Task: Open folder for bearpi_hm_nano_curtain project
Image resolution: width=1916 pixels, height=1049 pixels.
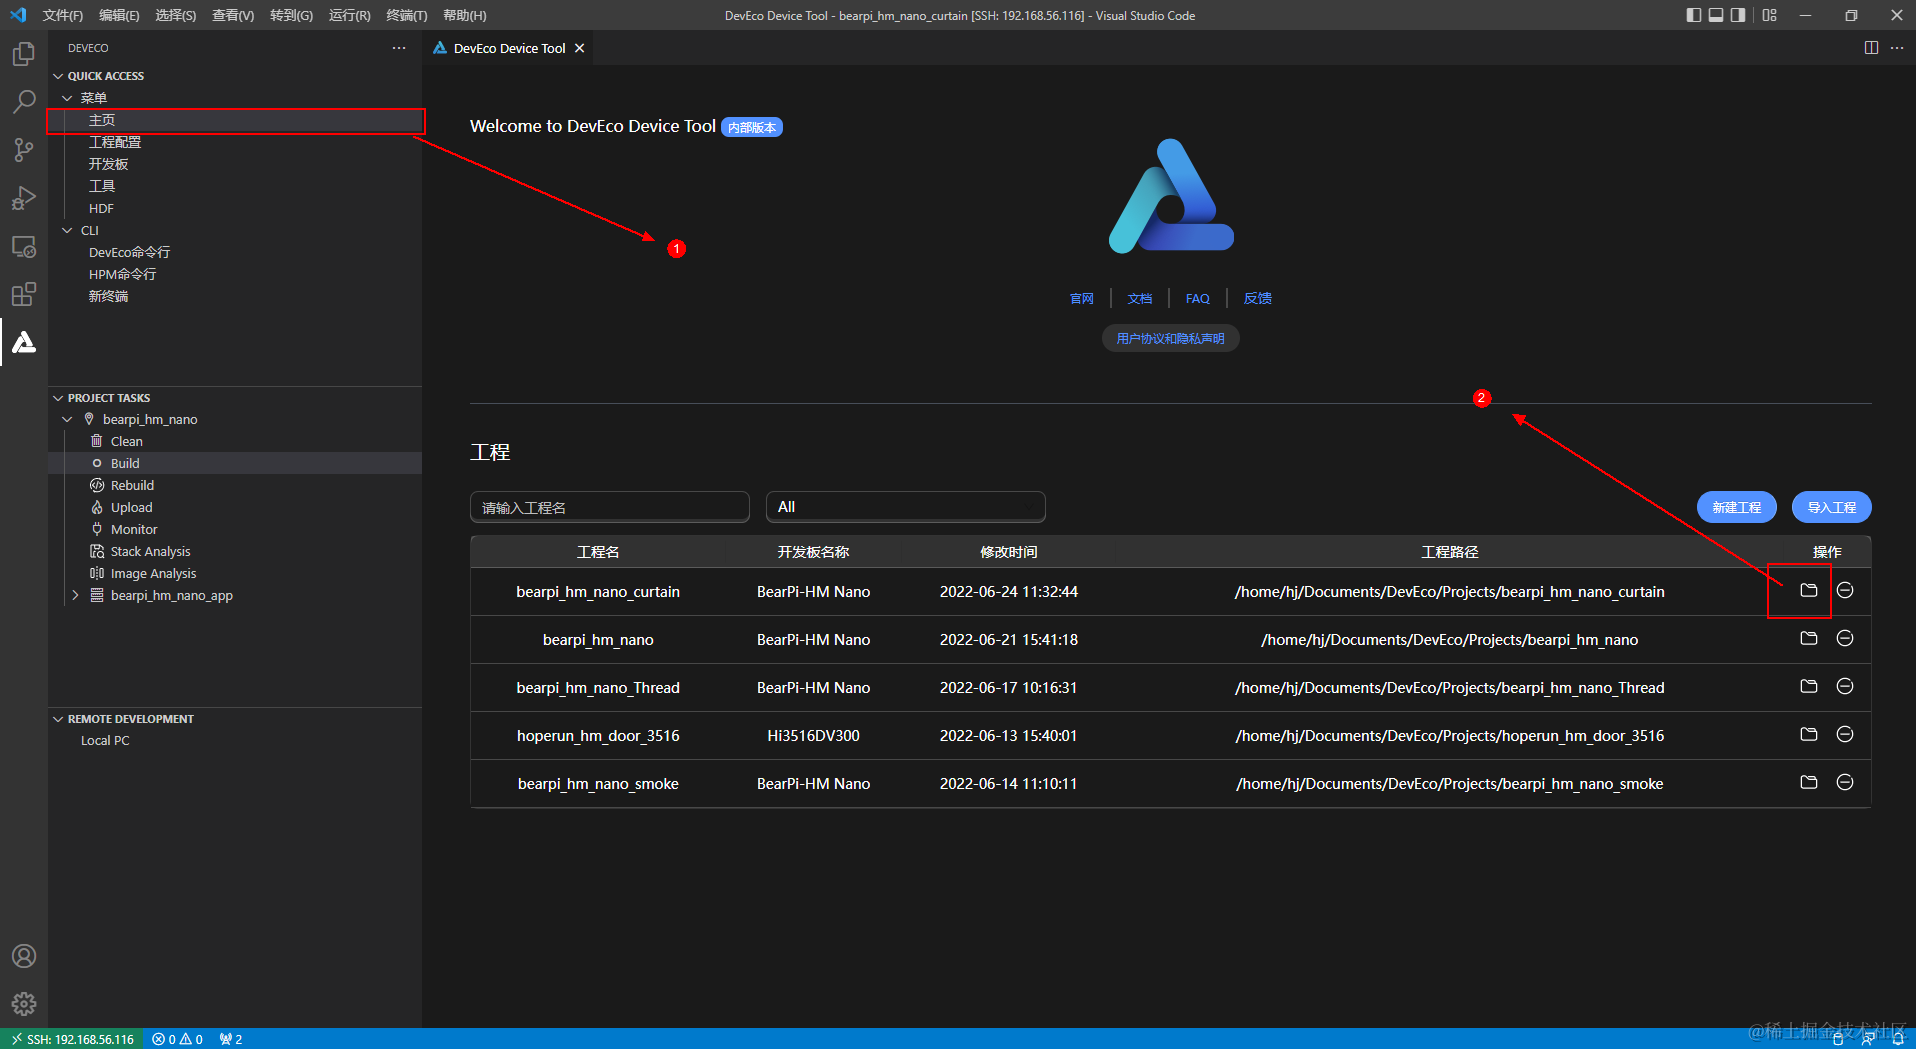Action: pyautogui.click(x=1809, y=590)
